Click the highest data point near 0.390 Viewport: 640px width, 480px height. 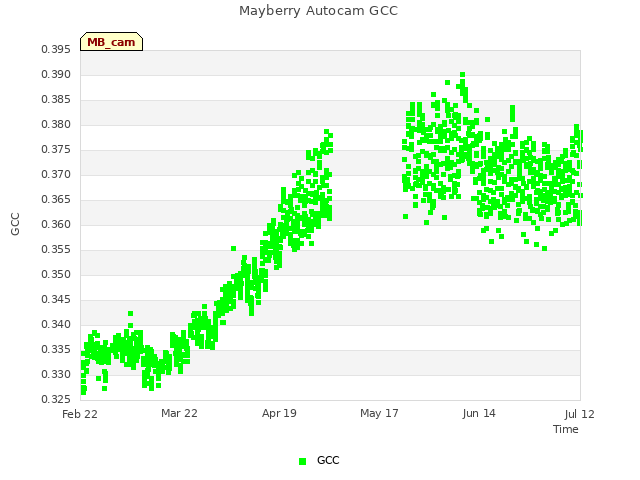pyautogui.click(x=462, y=75)
